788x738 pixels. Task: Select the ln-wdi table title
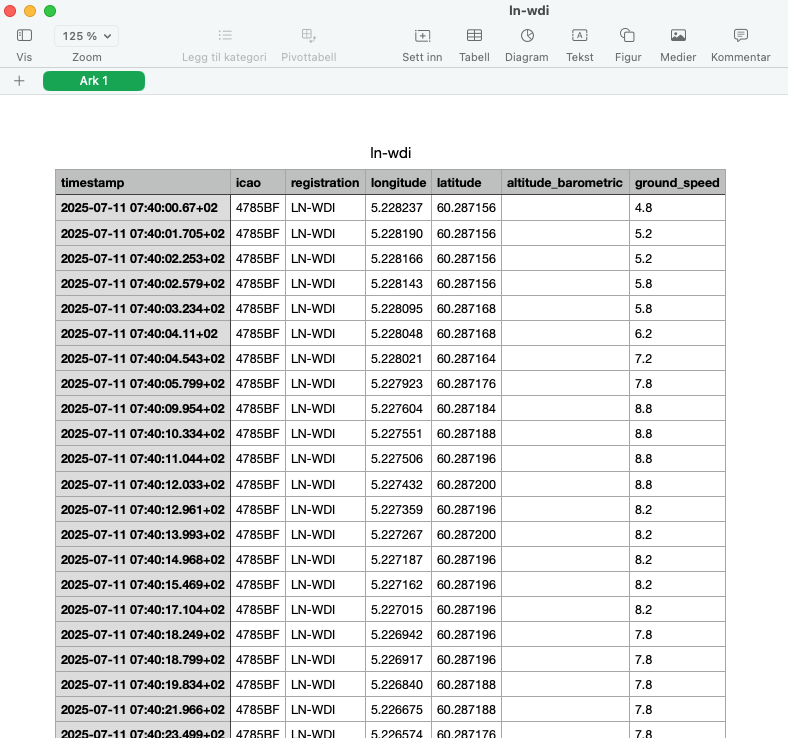point(390,153)
